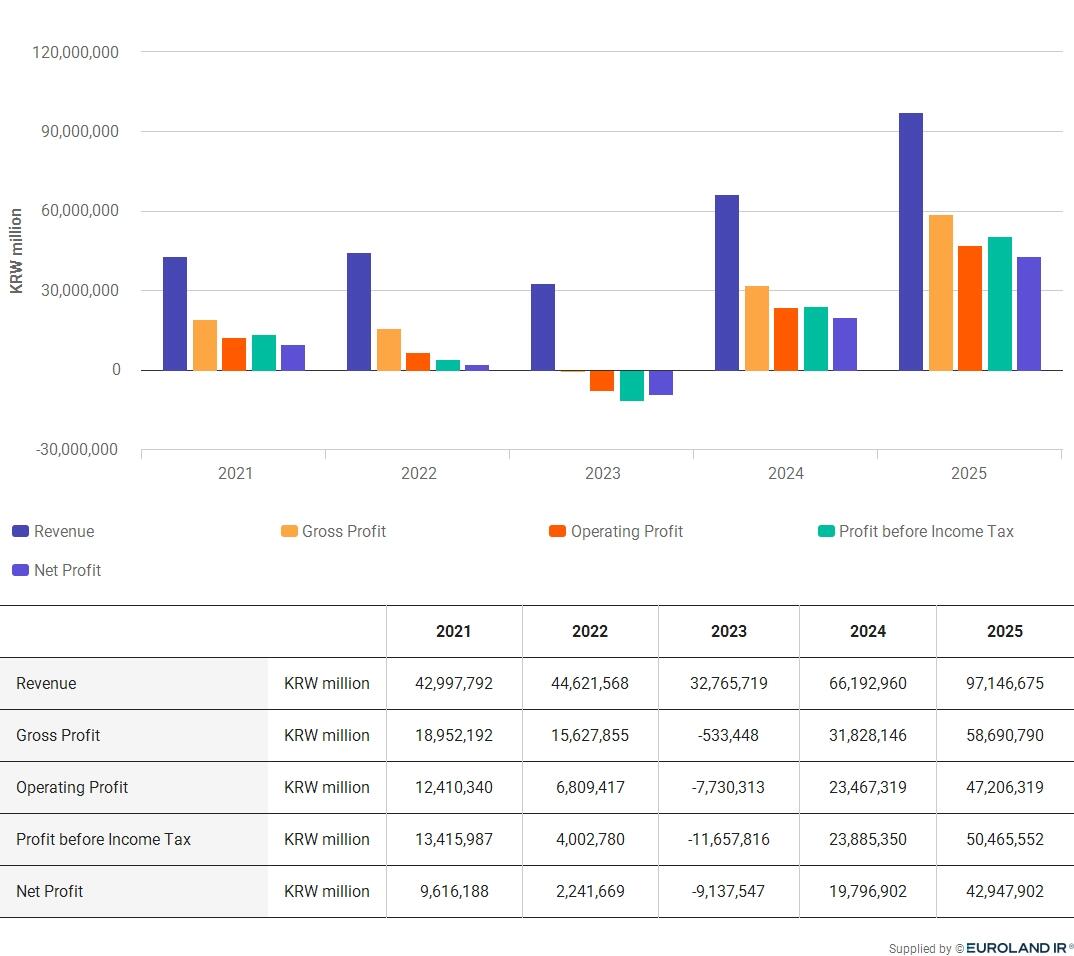Click the 2025 Gross Profit bar
1074x956 pixels.
(940, 293)
